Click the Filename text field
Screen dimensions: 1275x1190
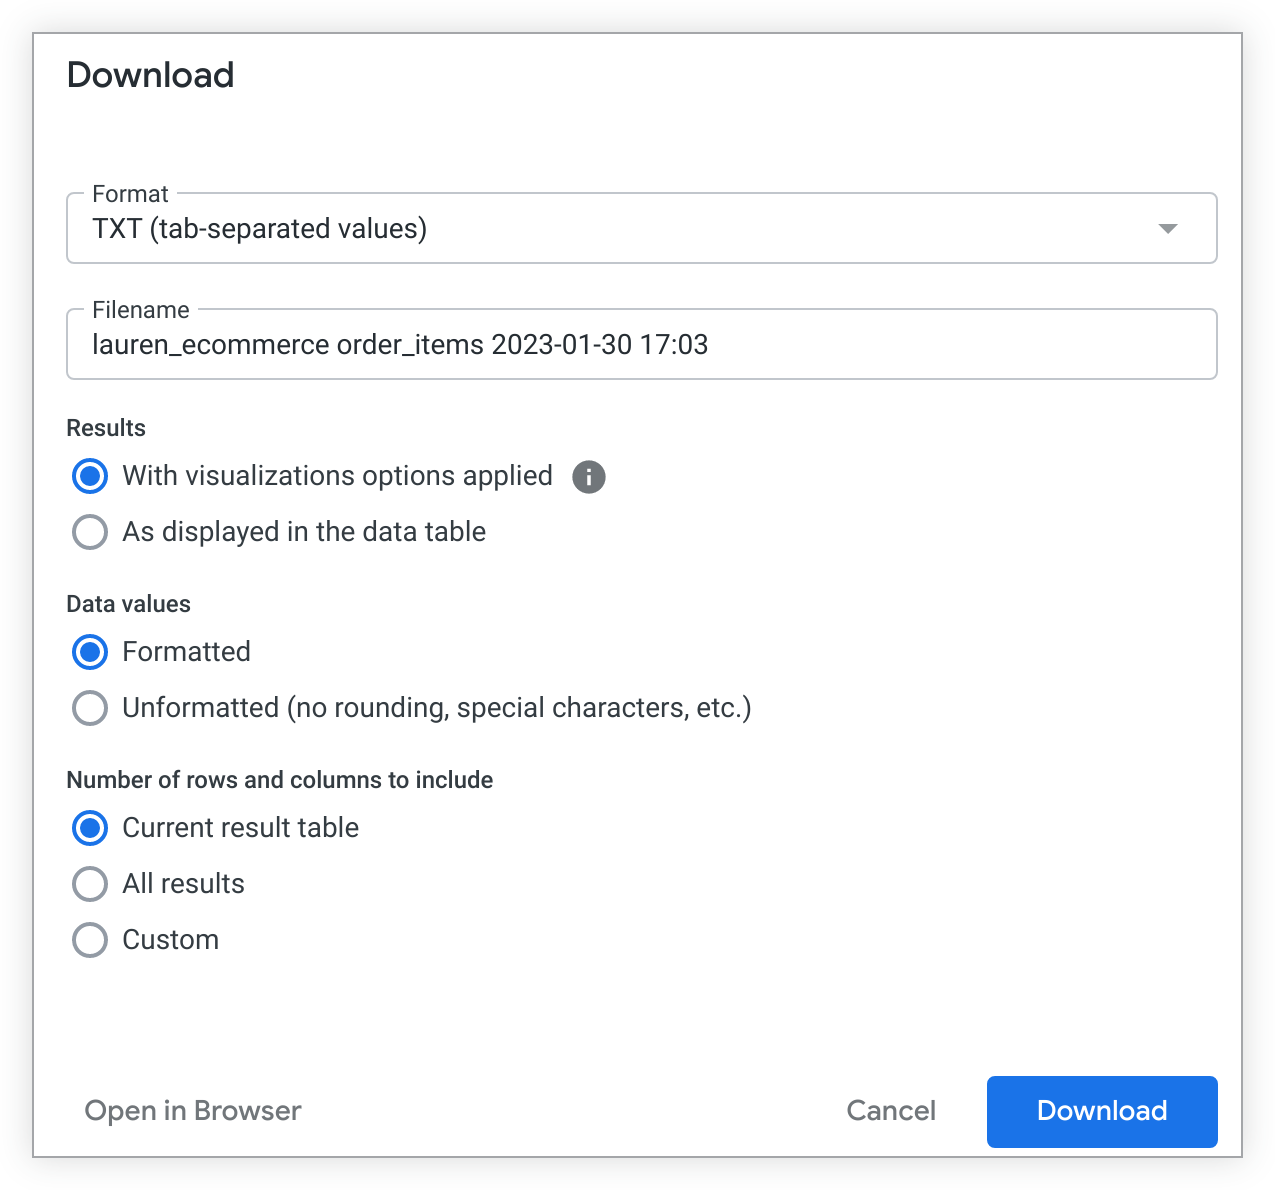[x=640, y=345]
